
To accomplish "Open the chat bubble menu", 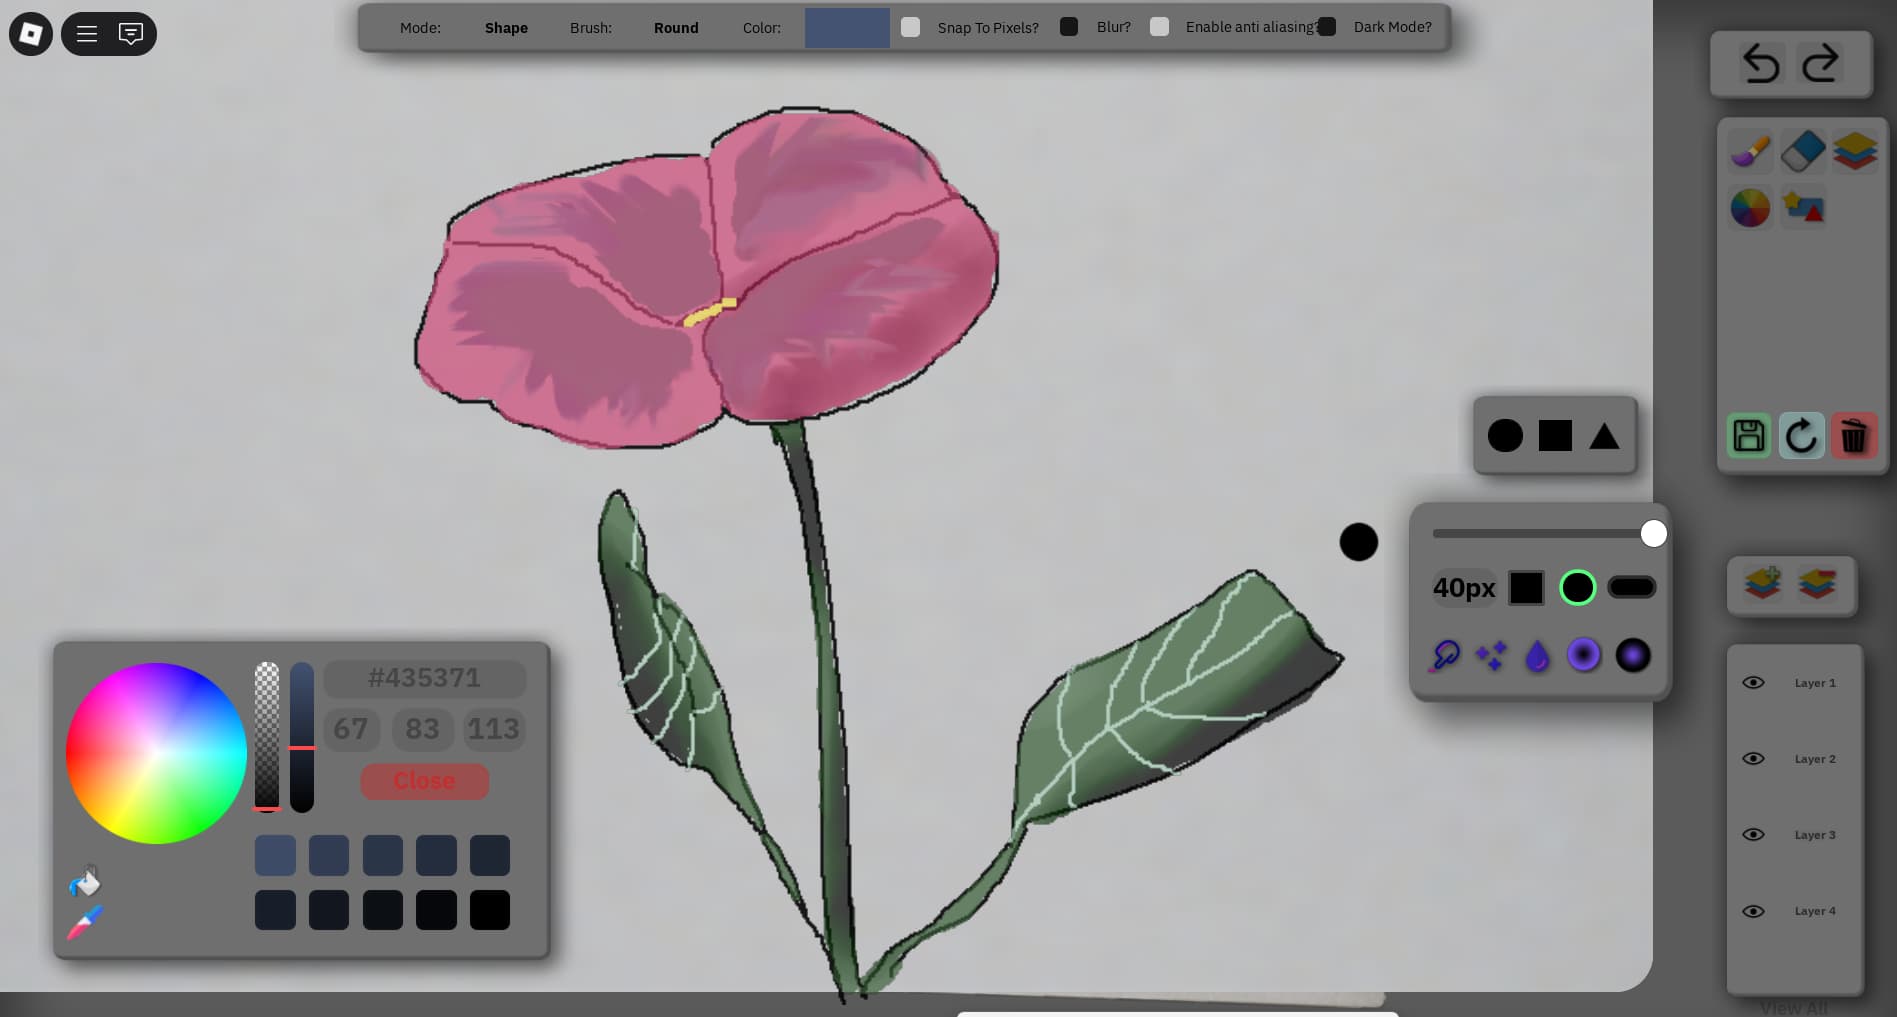I will pos(131,33).
